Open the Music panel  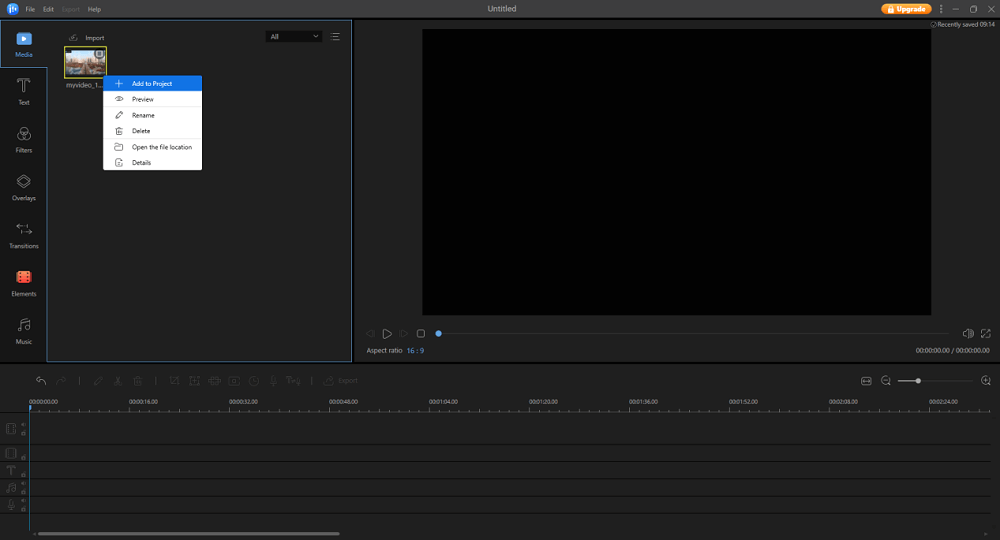(x=23, y=331)
